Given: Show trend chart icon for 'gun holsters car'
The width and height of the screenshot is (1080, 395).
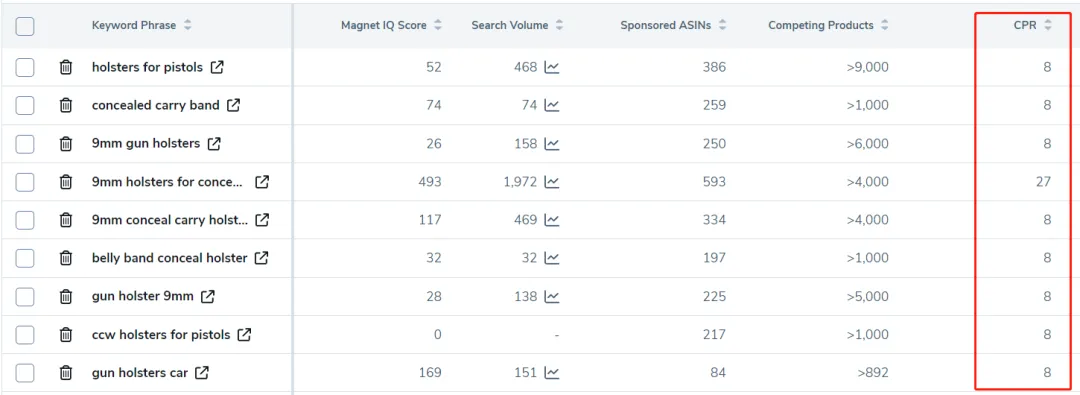Looking at the screenshot, I should coord(552,373).
